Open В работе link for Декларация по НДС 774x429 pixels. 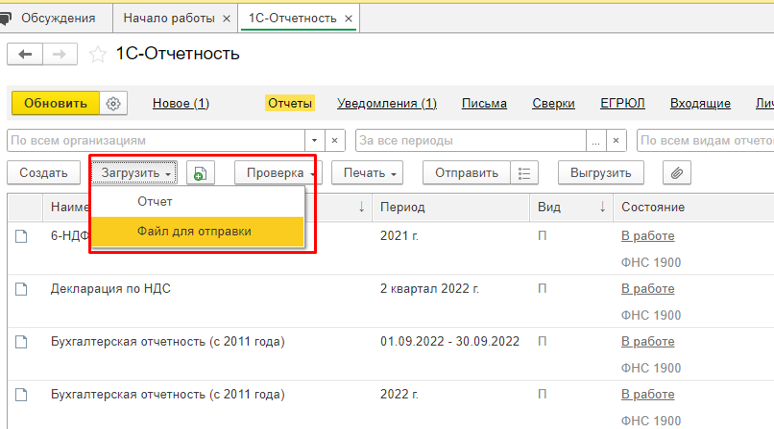(x=648, y=289)
